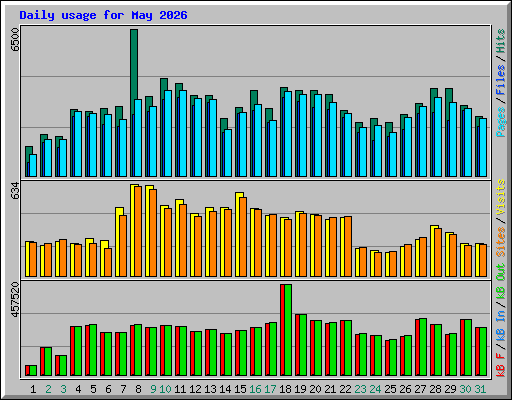This screenshot has height=400, width=512.
Task: Click day 16 on the x-axis
Action: pyautogui.click(x=255, y=389)
